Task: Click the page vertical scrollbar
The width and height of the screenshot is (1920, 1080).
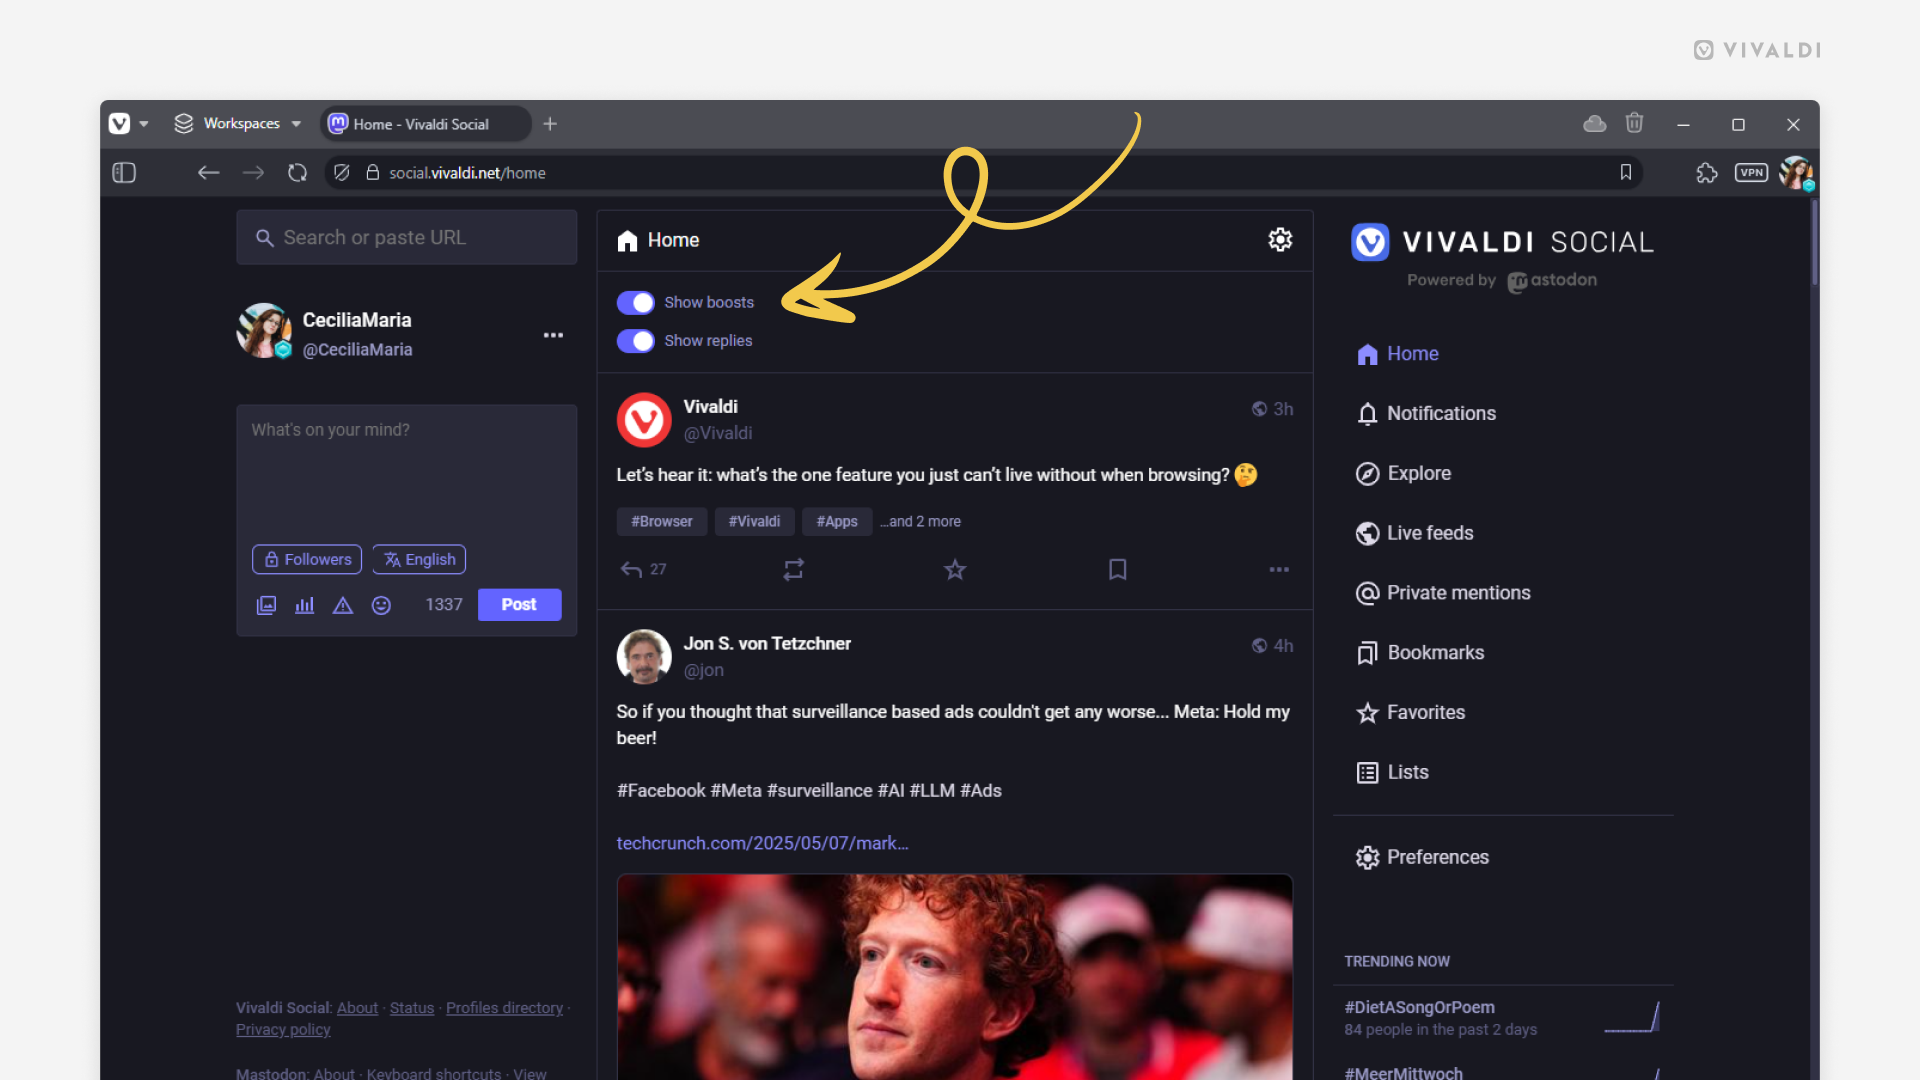Action: (1814, 243)
